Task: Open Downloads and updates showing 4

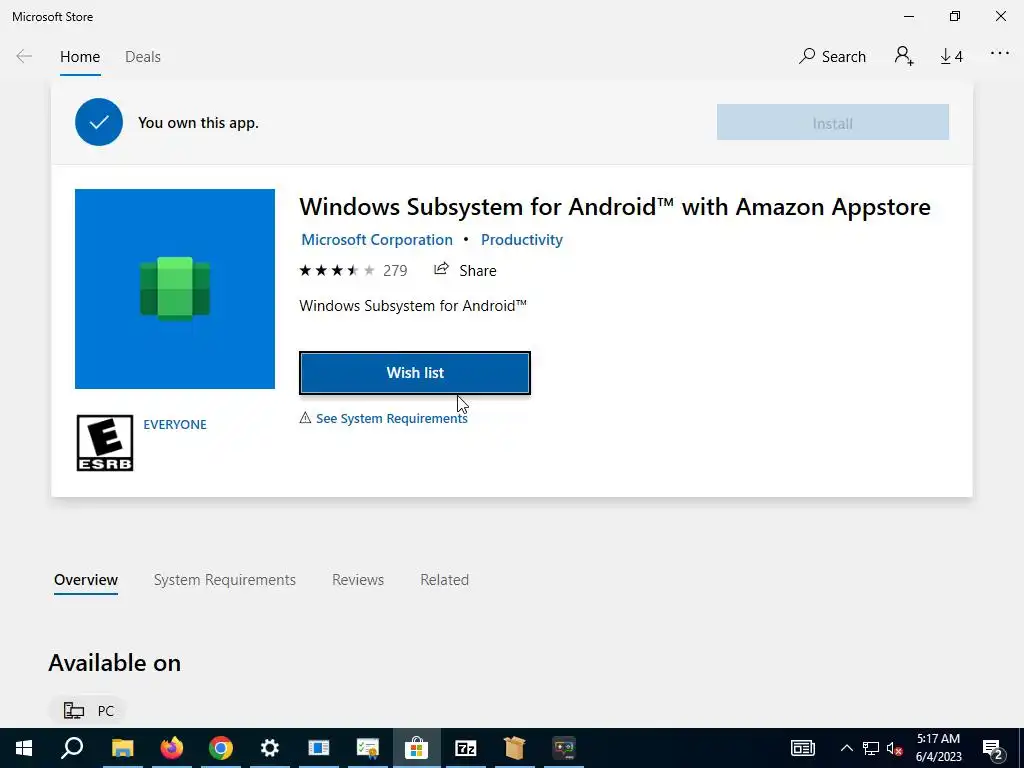Action: (x=951, y=57)
